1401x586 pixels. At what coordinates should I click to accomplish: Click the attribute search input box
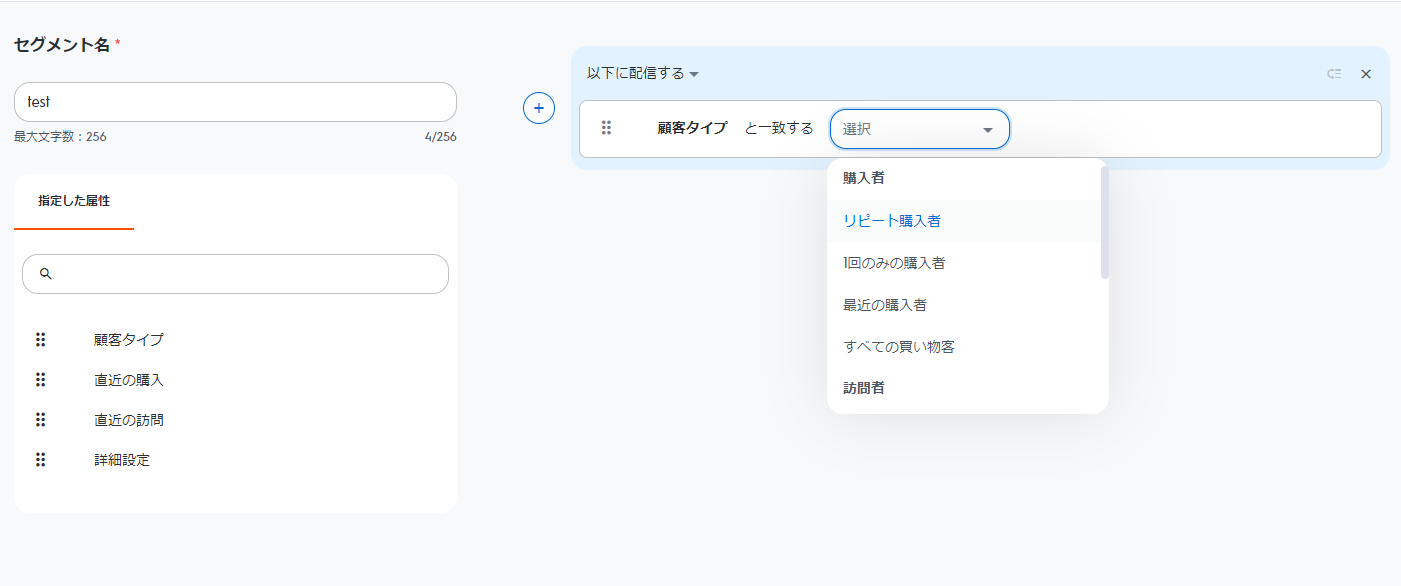[x=245, y=274]
